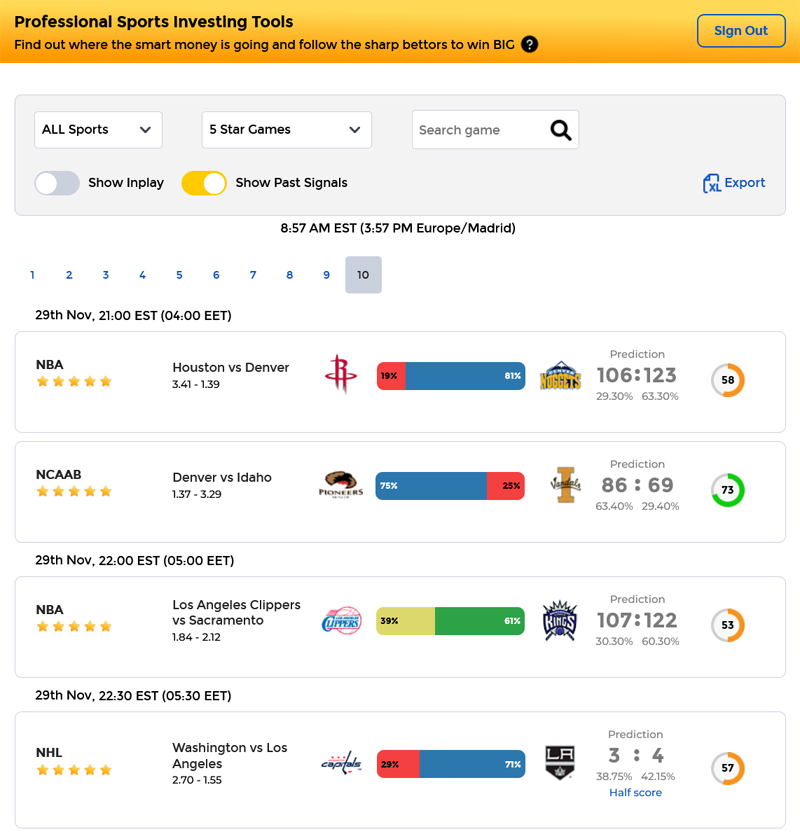Screen dimensions: 800x834
Task: Click the Idaho Vandals team logo
Action: coord(565,485)
